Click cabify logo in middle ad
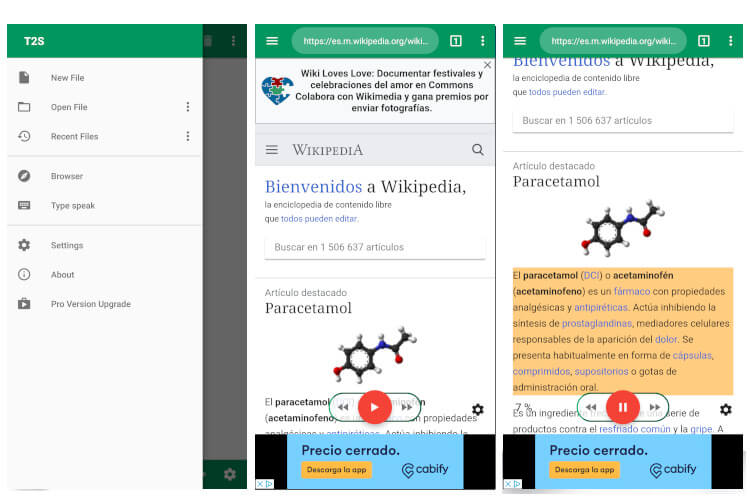 425,470
